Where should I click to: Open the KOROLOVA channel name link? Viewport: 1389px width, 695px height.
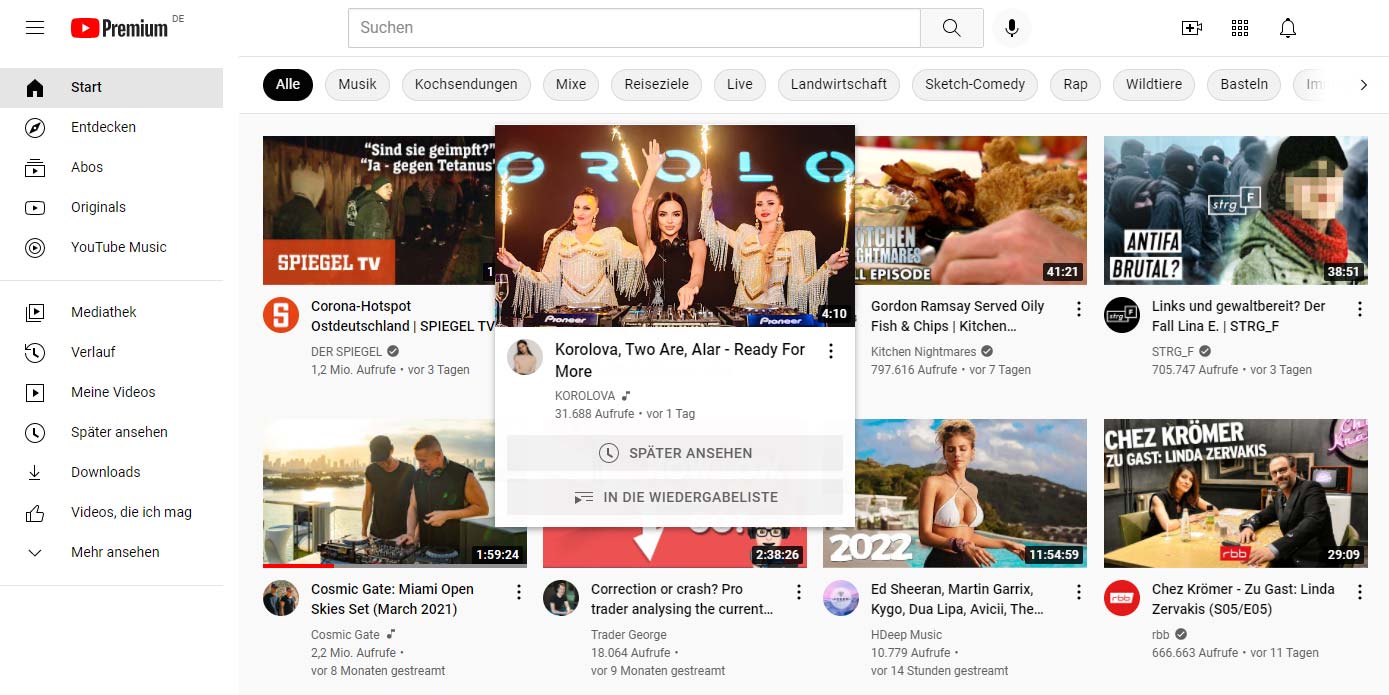click(x=585, y=396)
